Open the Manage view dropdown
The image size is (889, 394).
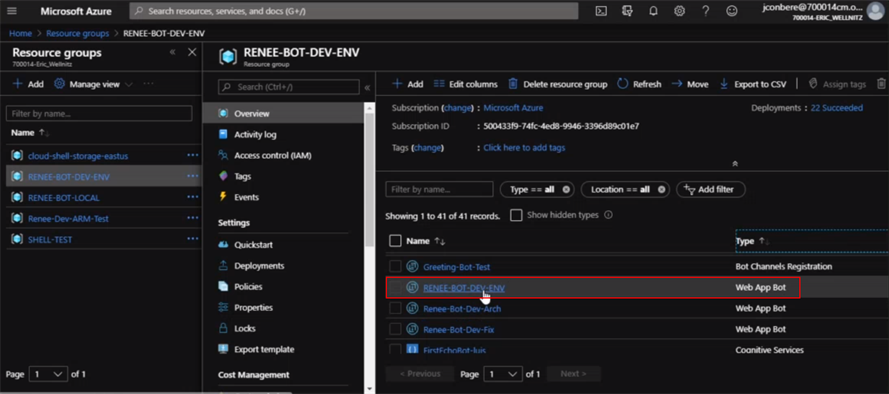93,84
